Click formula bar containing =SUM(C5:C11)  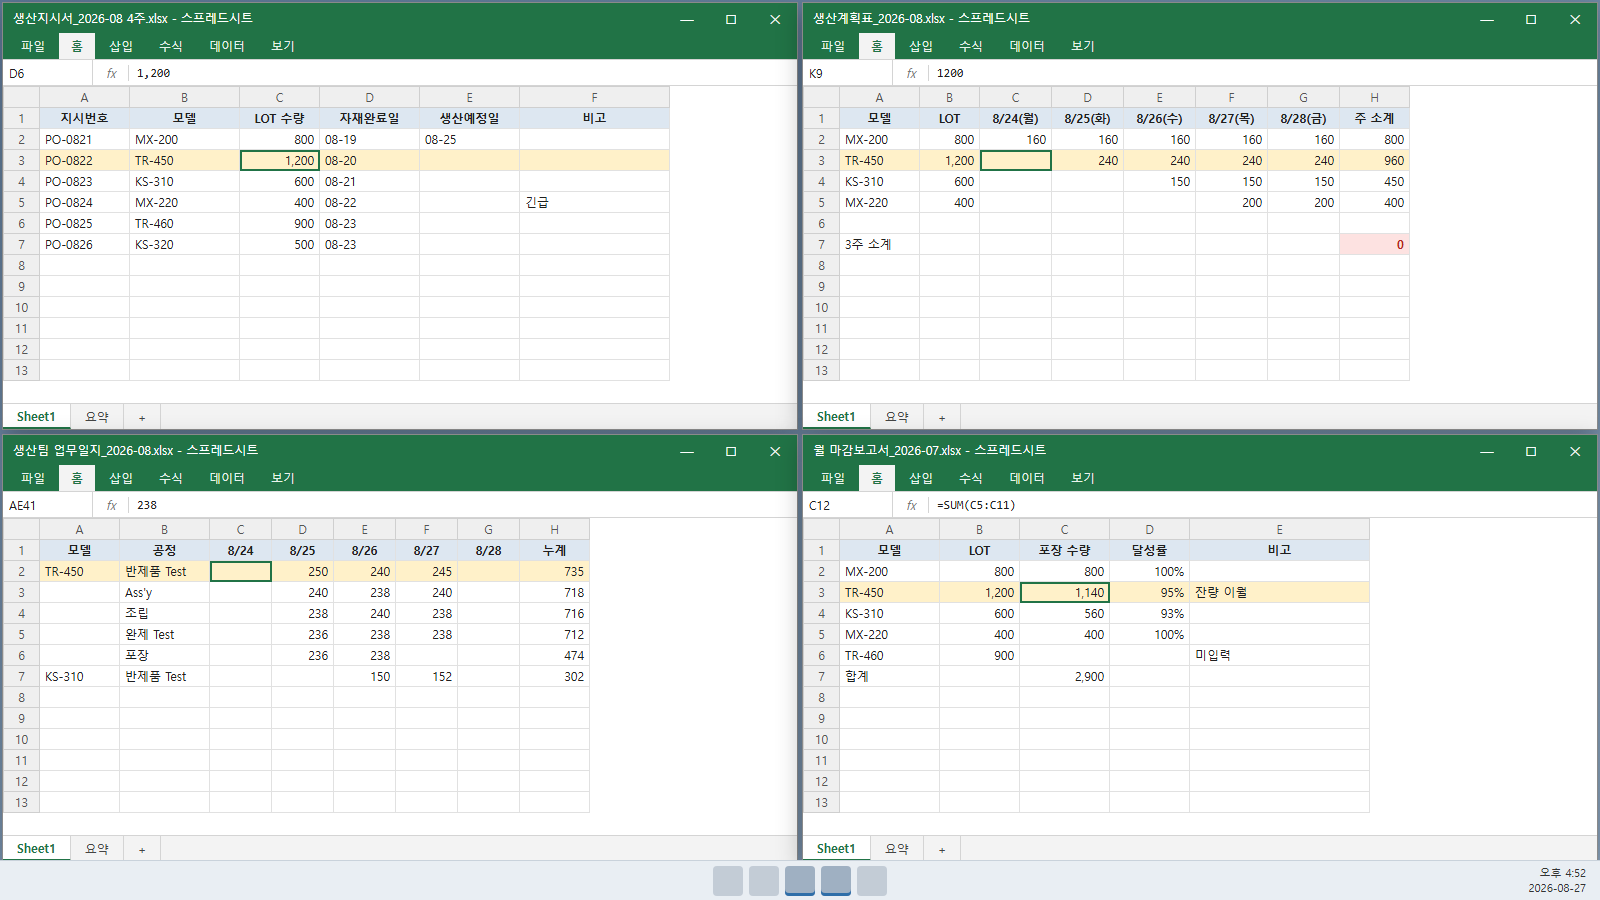(1262, 505)
